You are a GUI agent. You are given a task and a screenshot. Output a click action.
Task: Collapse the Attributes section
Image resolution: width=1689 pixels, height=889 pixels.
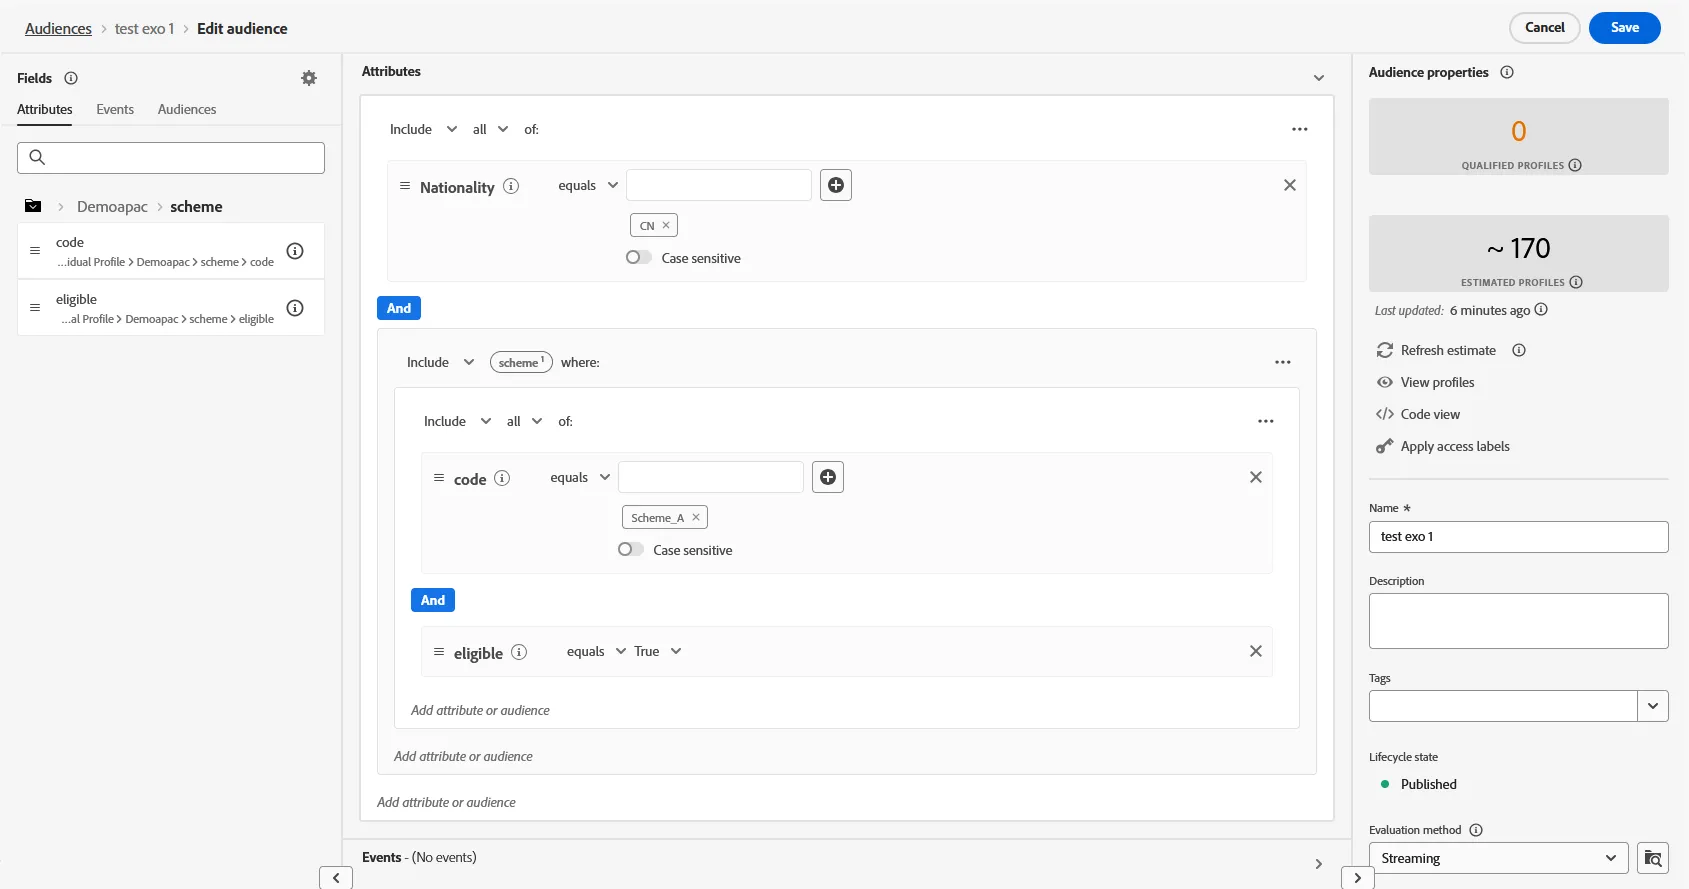[1319, 78]
